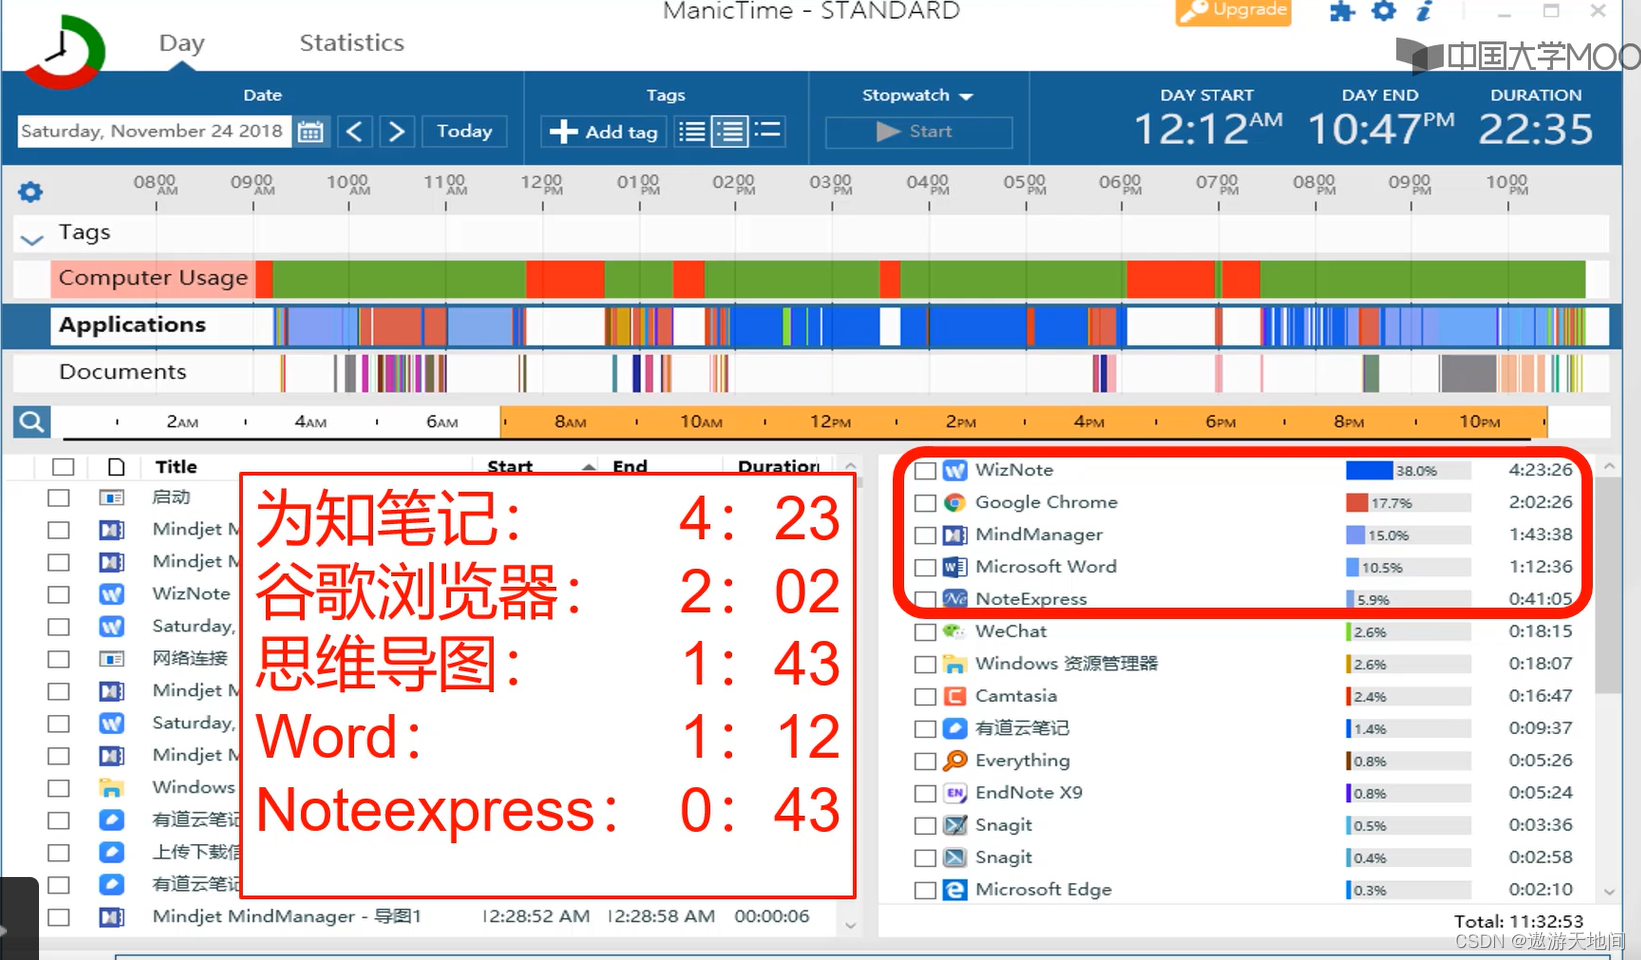Click the Everything search application icon
This screenshot has width=1641, height=960.
pos(955,760)
